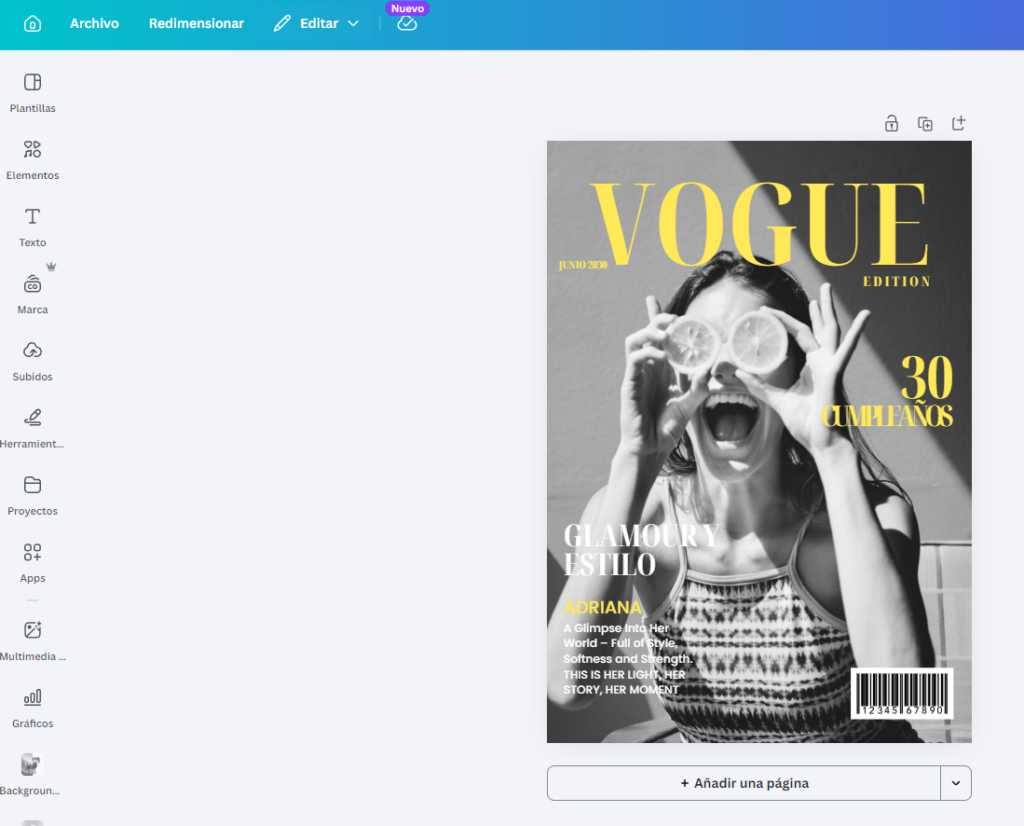Open the Plantillas panel
1024x826 pixels.
click(x=32, y=93)
